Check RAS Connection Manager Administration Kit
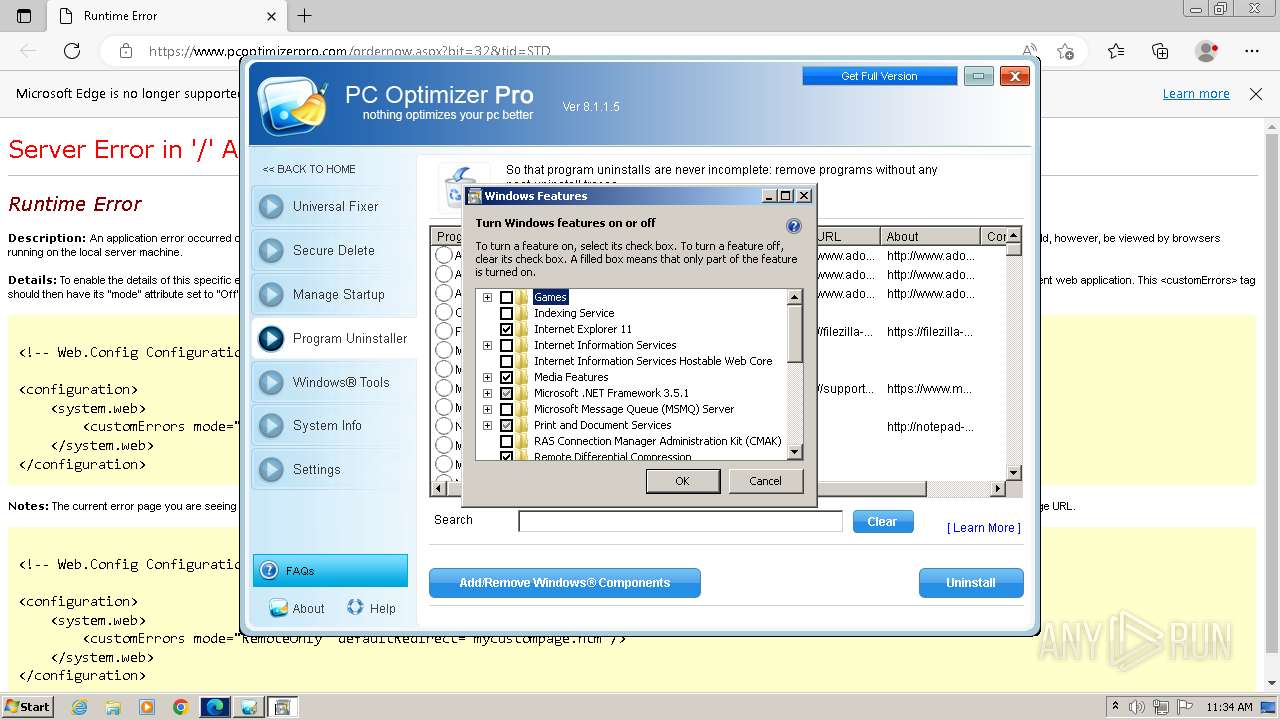Screen dimensions: 1280x720 (507, 442)
